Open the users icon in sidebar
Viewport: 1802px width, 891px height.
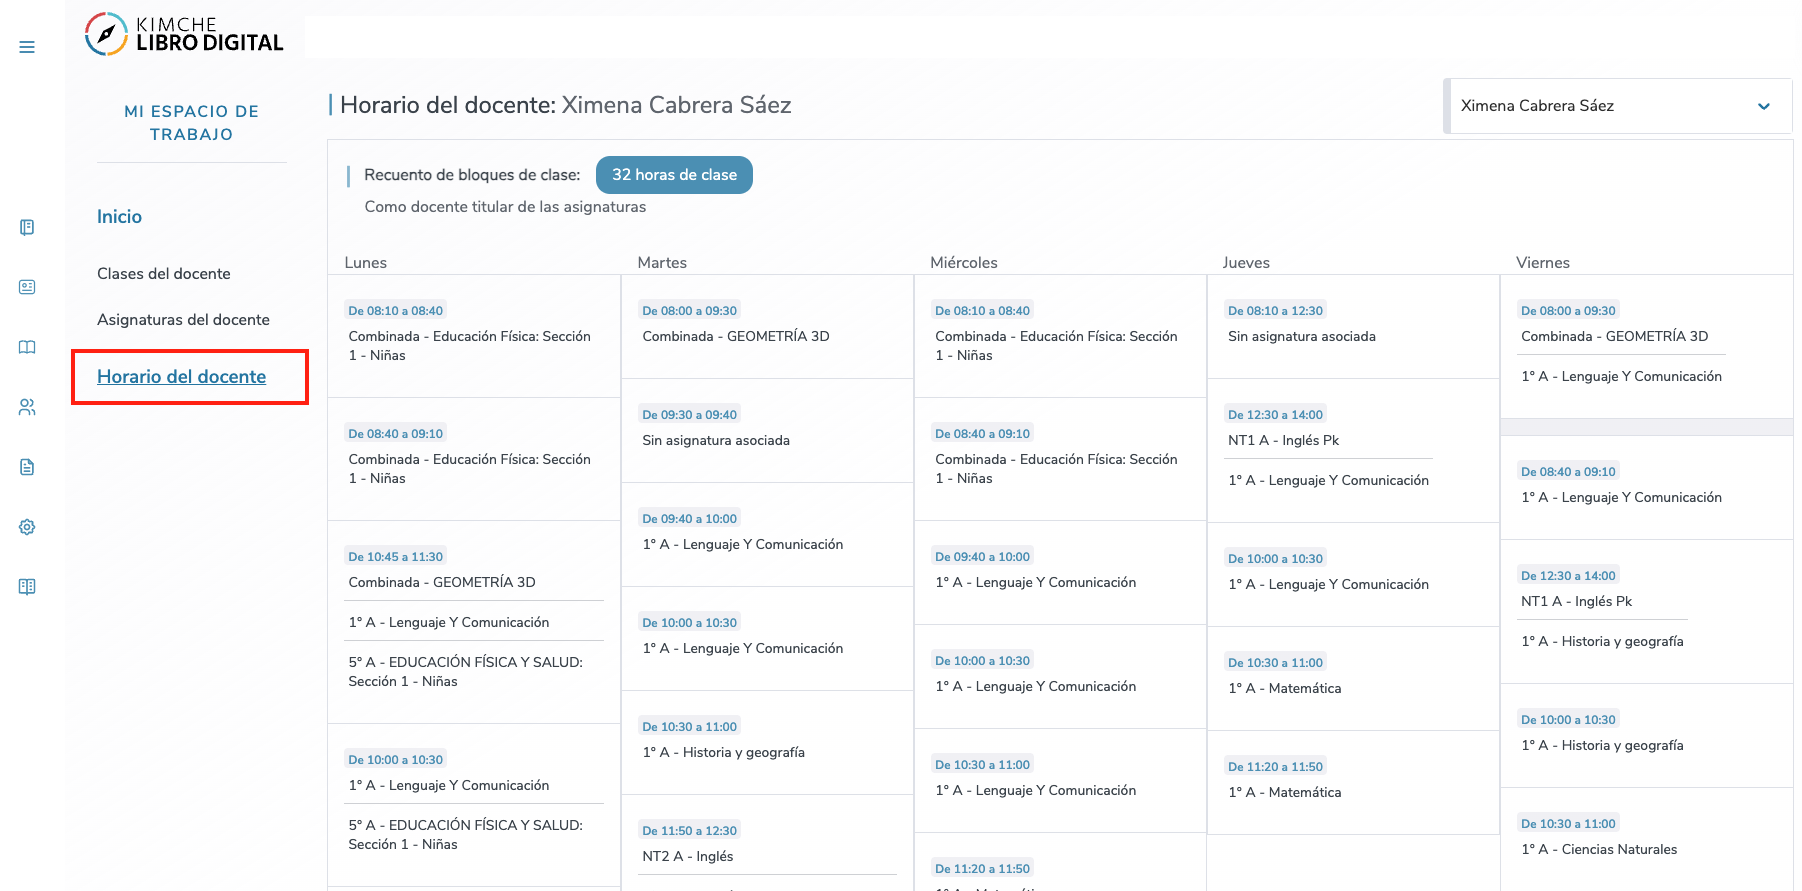(x=27, y=407)
